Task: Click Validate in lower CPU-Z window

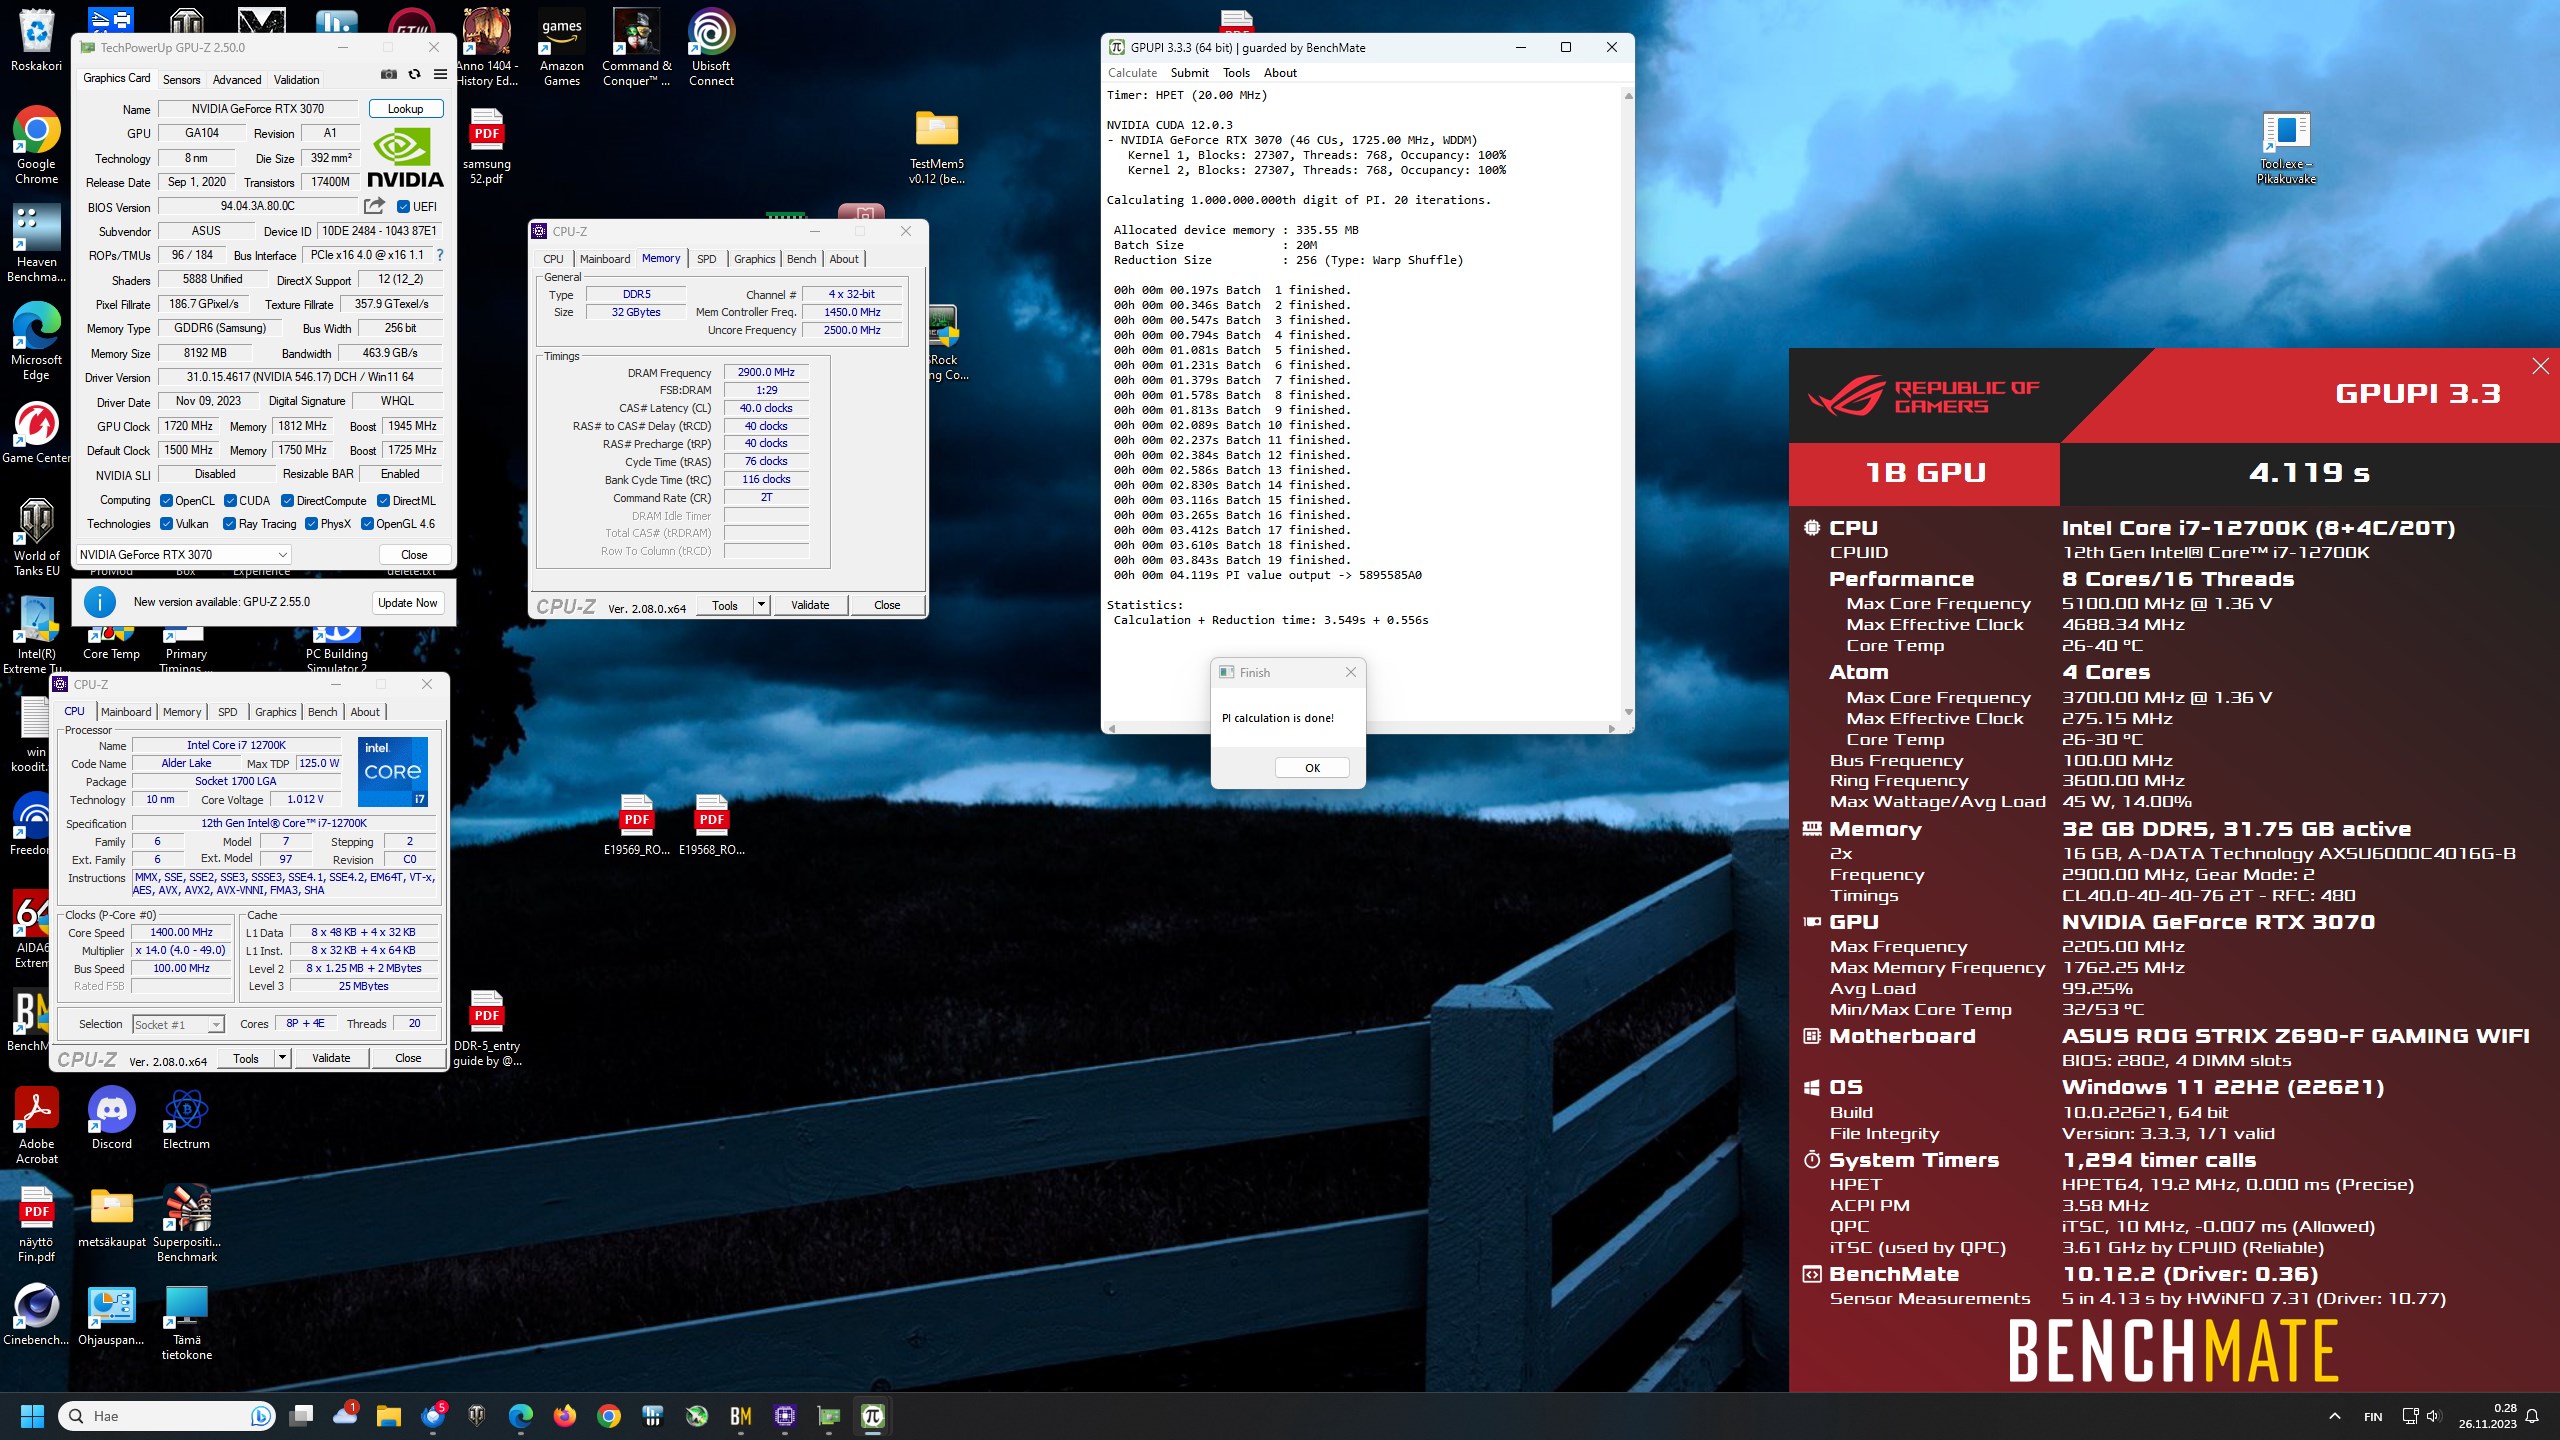Action: pyautogui.click(x=331, y=1058)
